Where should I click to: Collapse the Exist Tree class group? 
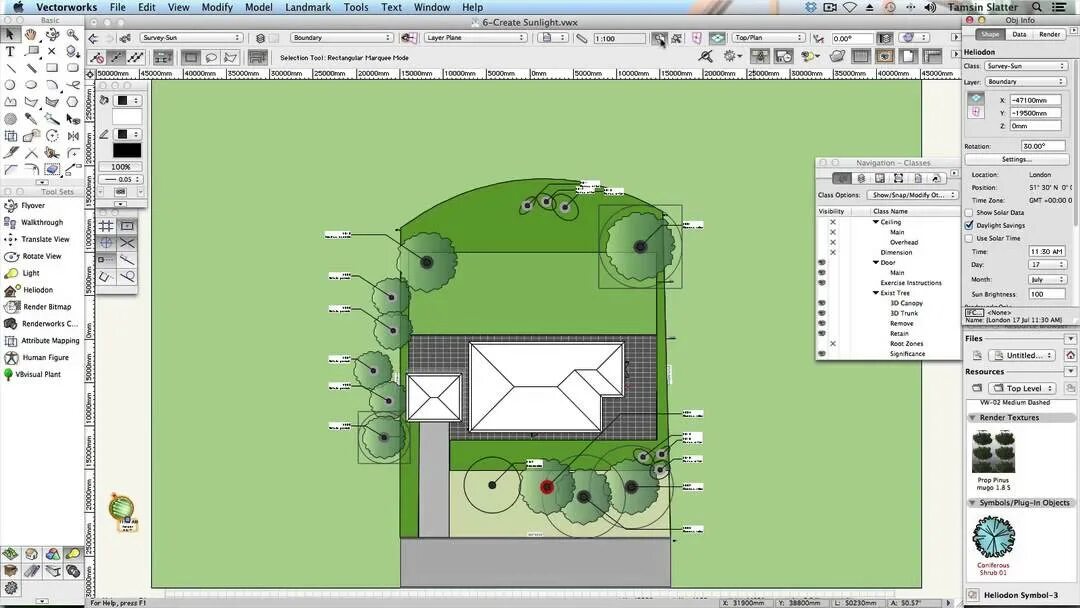pyautogui.click(x=876, y=293)
